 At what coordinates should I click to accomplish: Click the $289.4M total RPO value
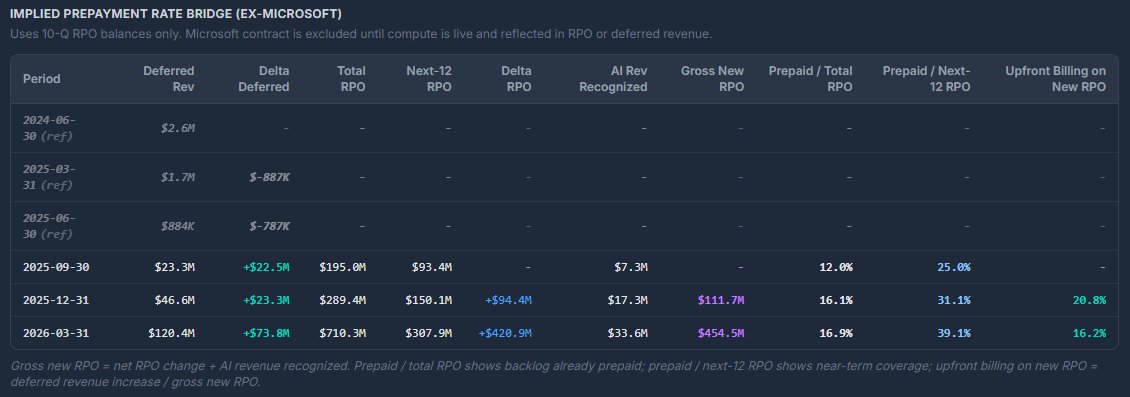(342, 300)
